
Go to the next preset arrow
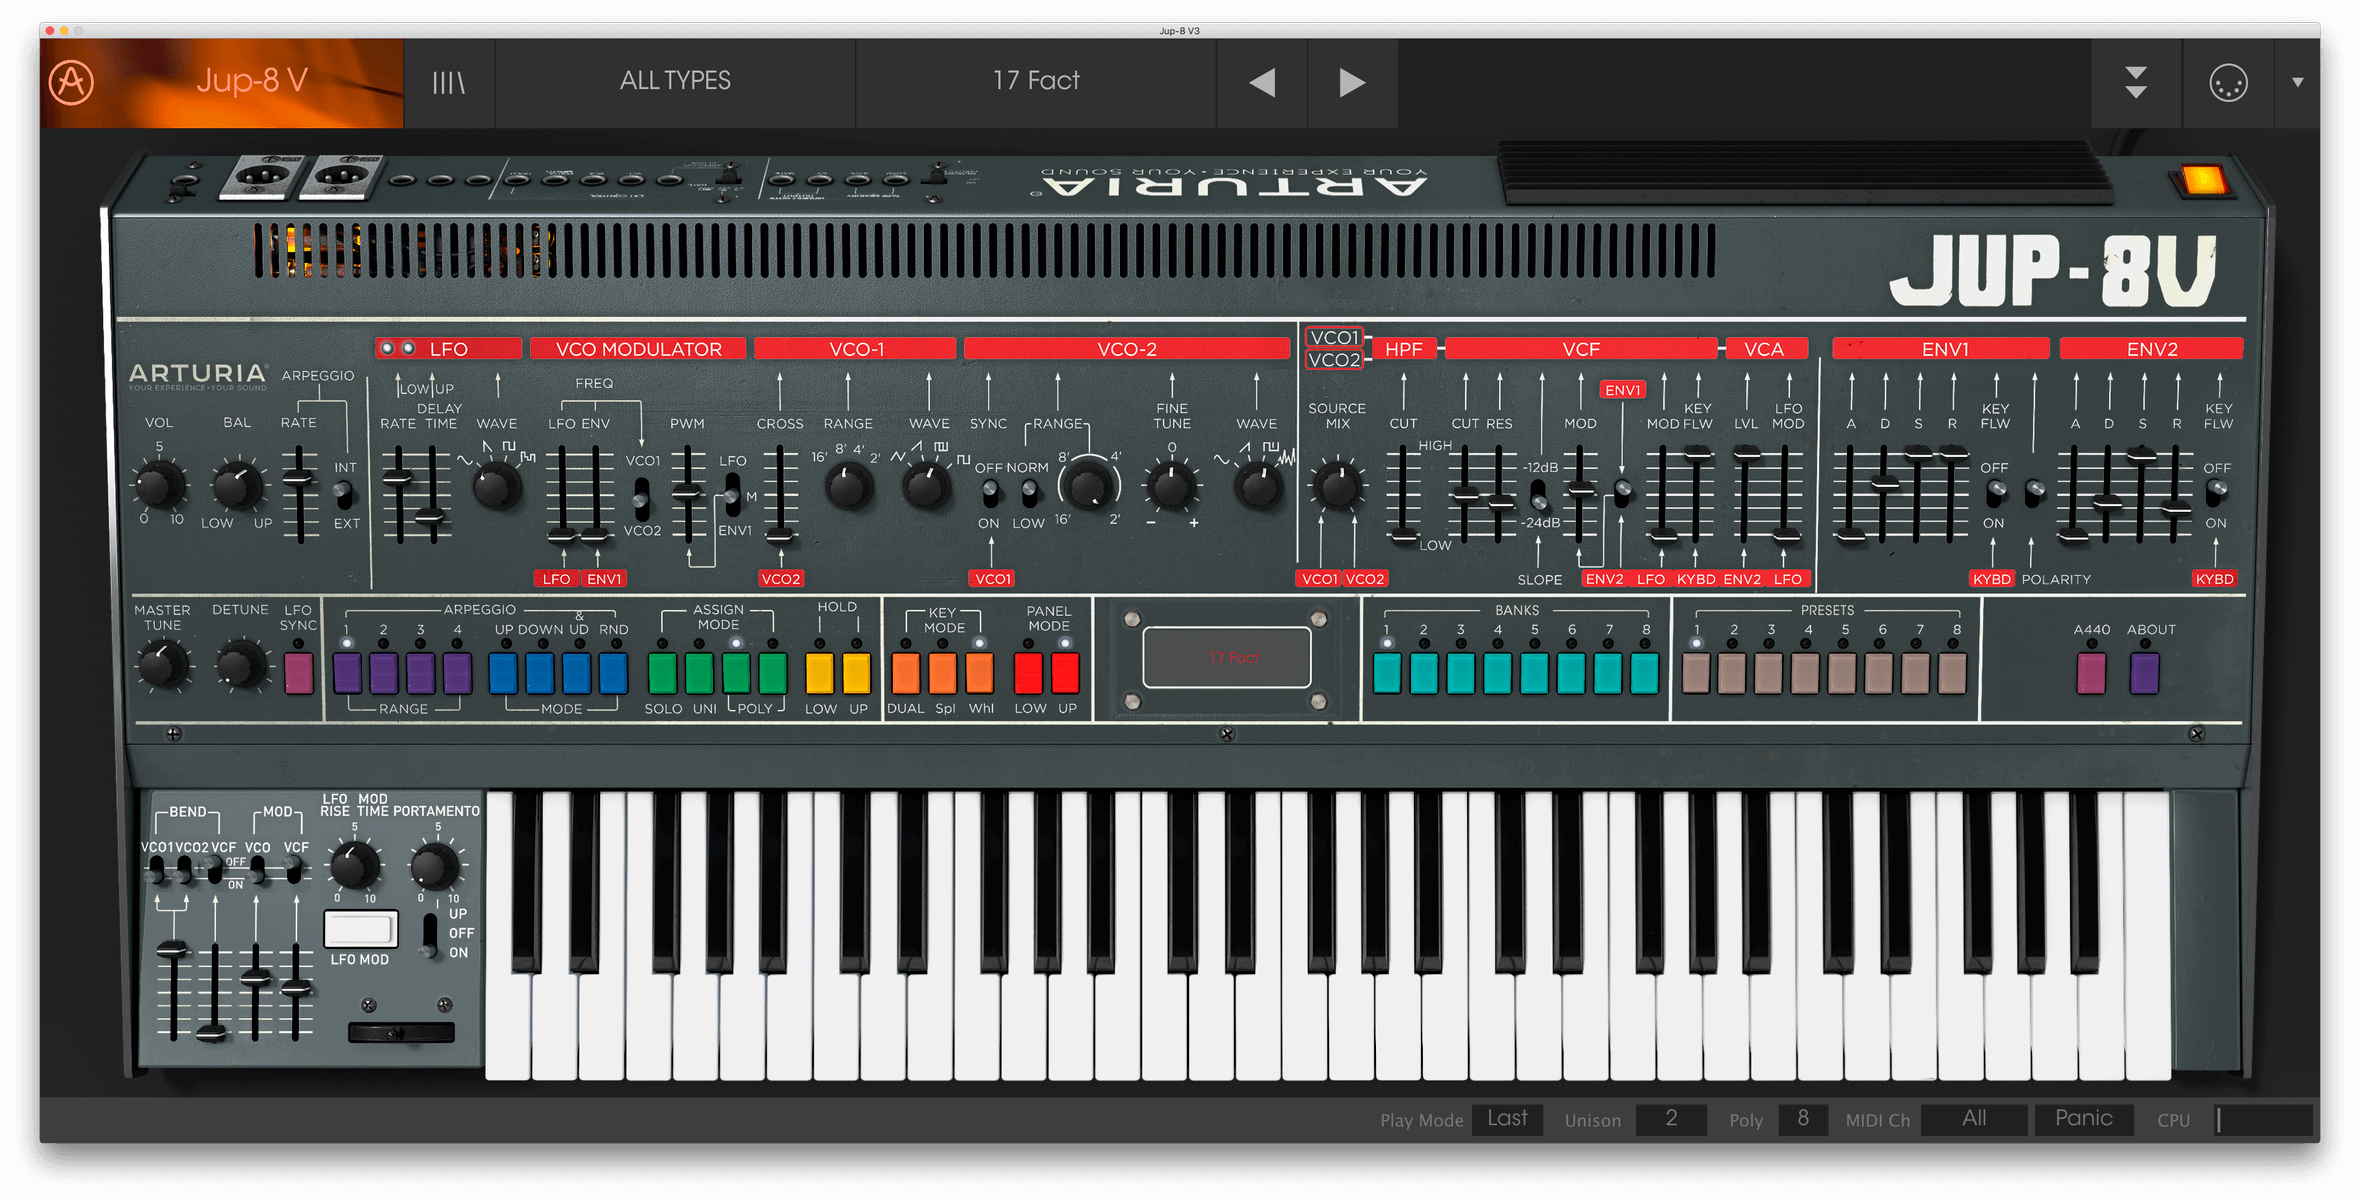(1352, 82)
